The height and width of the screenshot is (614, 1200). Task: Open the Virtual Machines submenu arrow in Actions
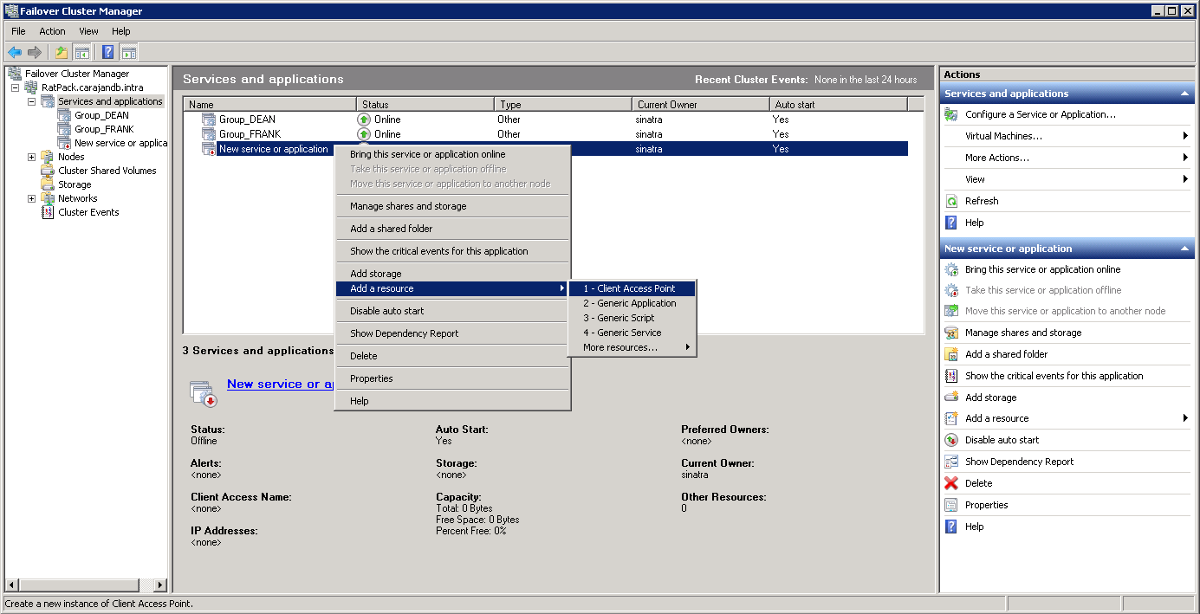click(1186, 136)
